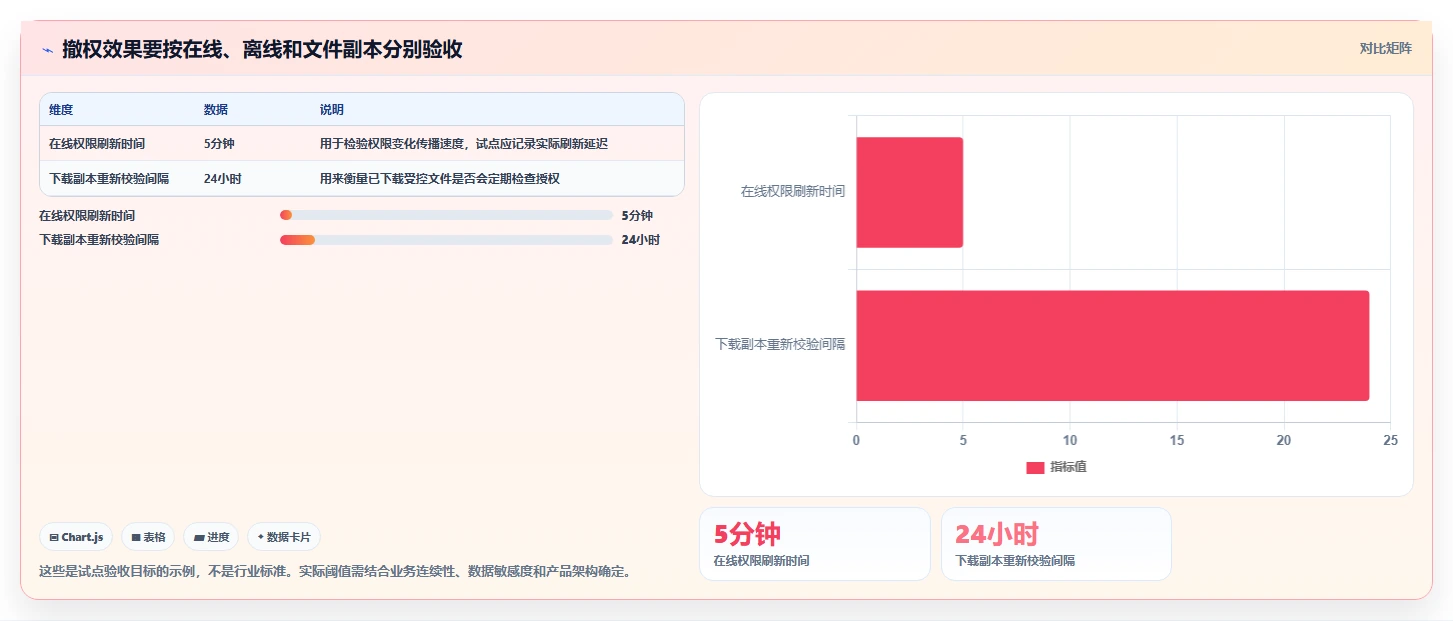
Task: Click the chart bar for 下载副本重新校验间隔
Action: tap(1112, 346)
